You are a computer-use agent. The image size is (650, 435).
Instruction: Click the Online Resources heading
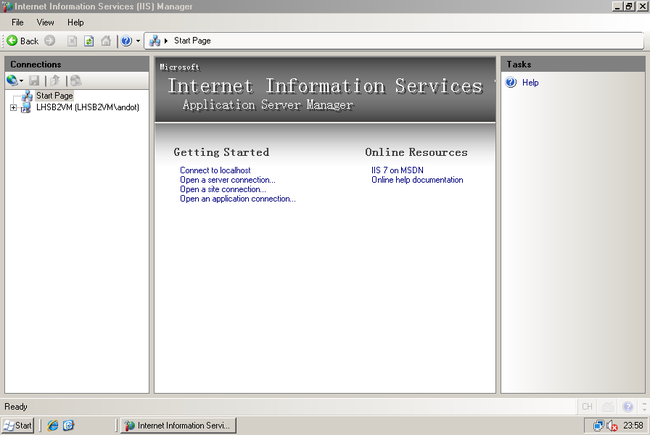click(416, 152)
